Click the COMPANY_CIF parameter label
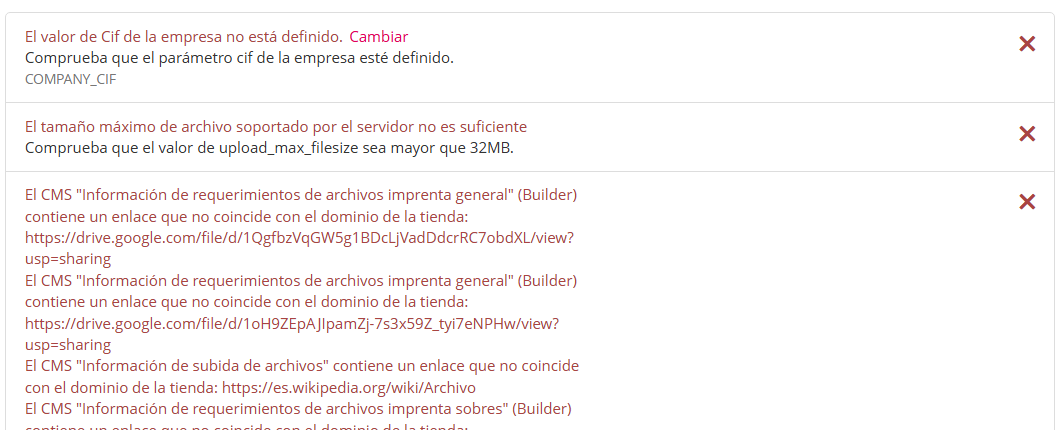Viewport: 1063px width, 430px height. 70,79
